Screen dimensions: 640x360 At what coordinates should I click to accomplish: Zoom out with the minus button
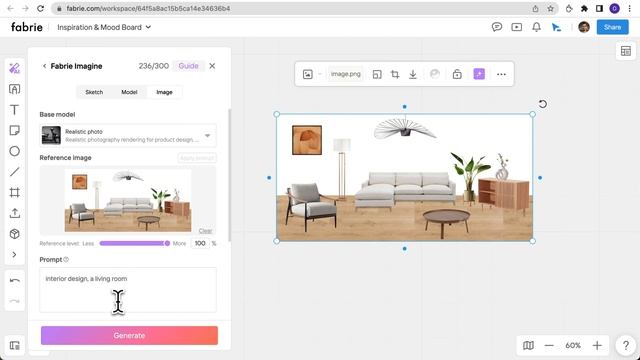pos(549,346)
